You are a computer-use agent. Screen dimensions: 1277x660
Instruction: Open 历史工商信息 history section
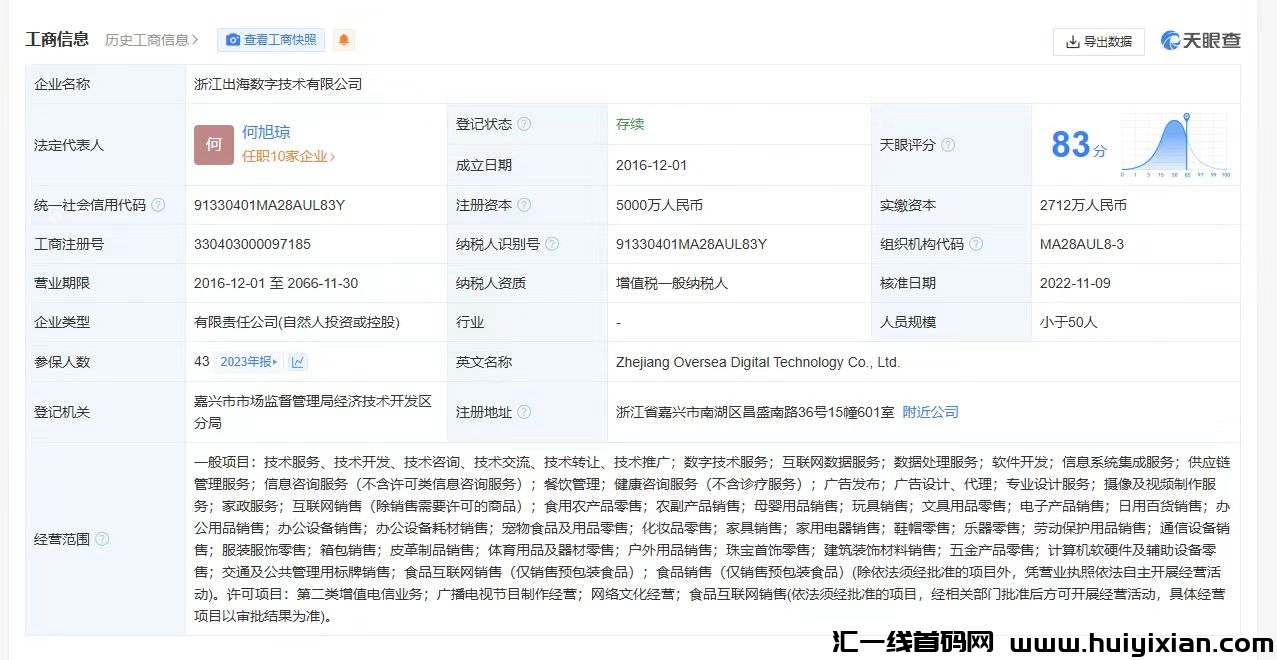click(x=152, y=40)
